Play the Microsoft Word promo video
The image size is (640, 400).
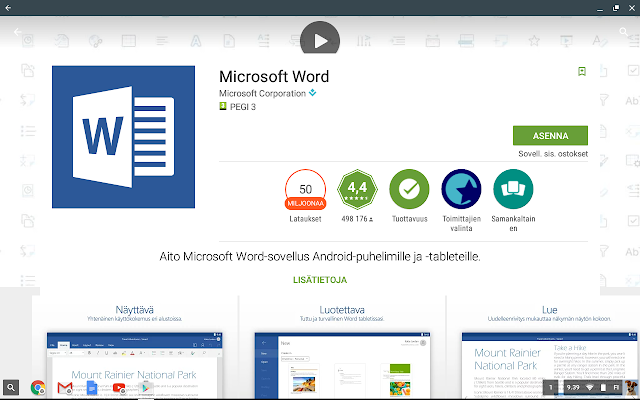coord(320,41)
